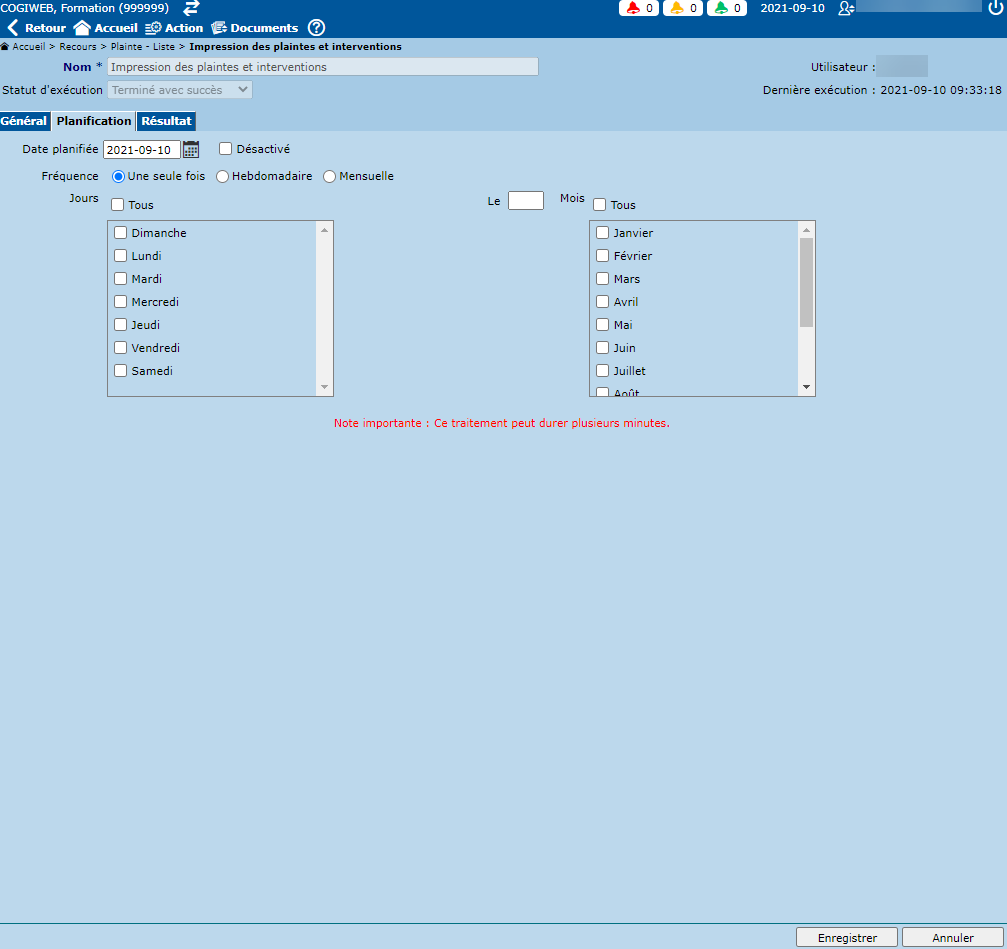
Task: Click the red alert bell icon
Action: (633, 8)
